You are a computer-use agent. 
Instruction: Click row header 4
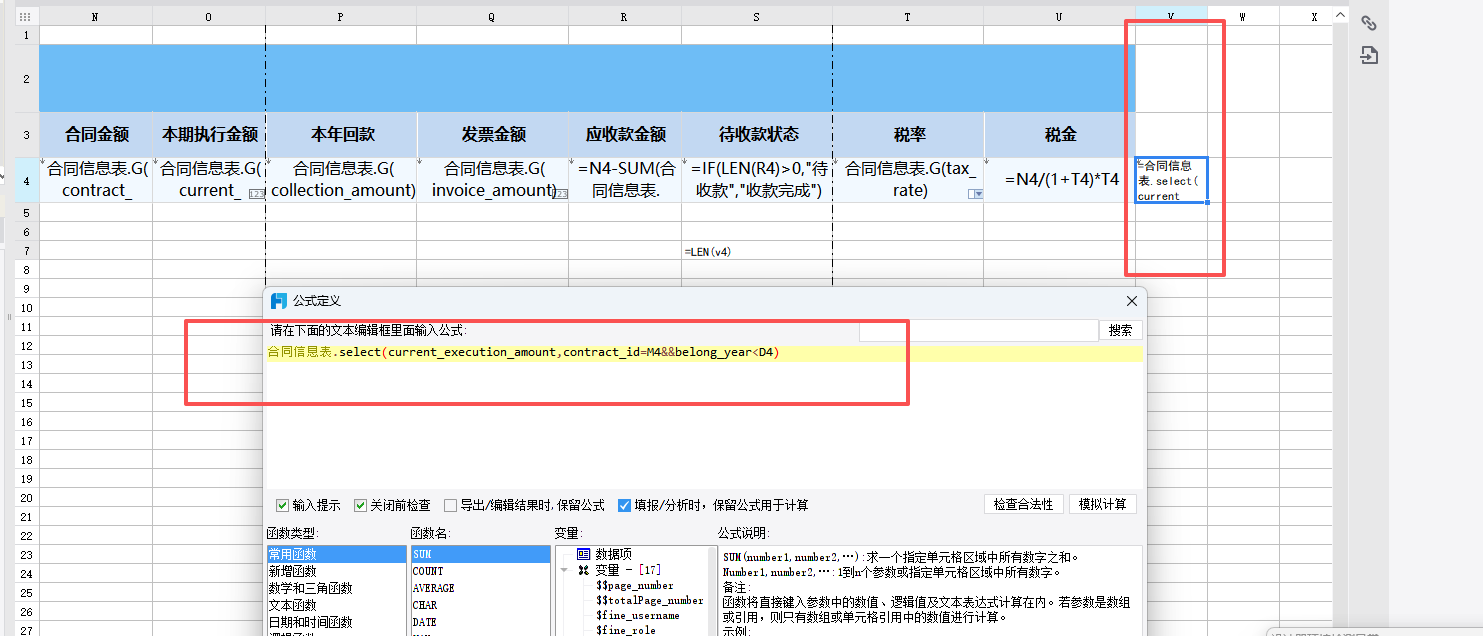click(26, 180)
